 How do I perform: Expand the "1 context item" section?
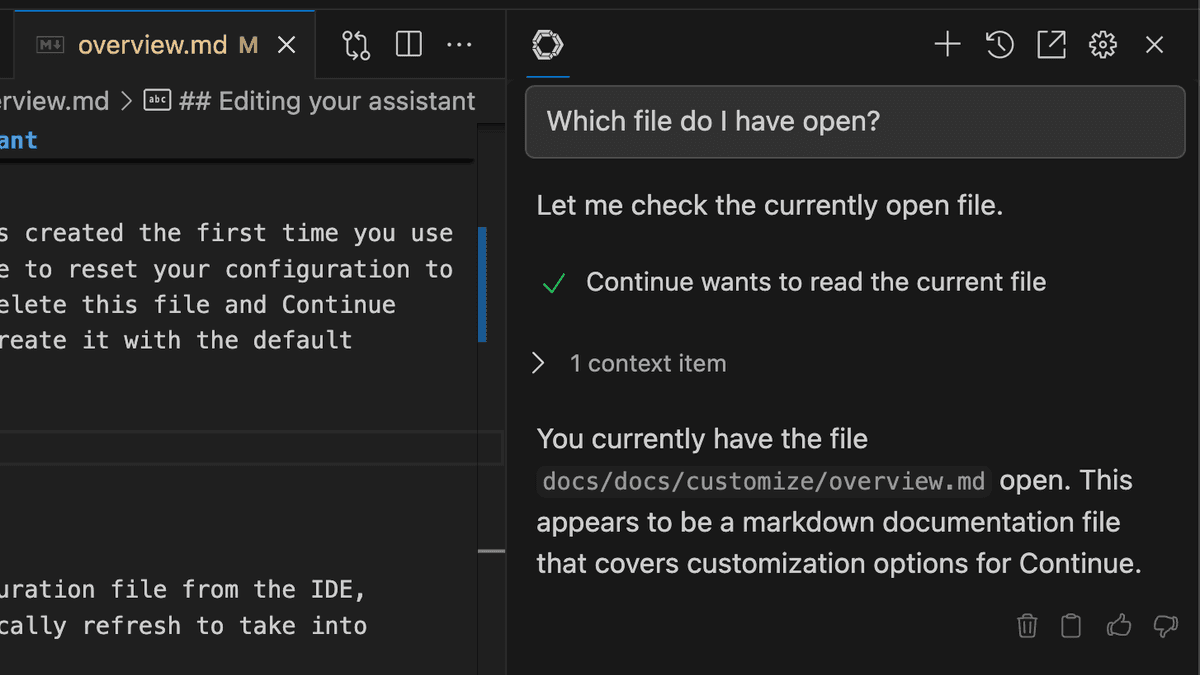[x=632, y=363]
